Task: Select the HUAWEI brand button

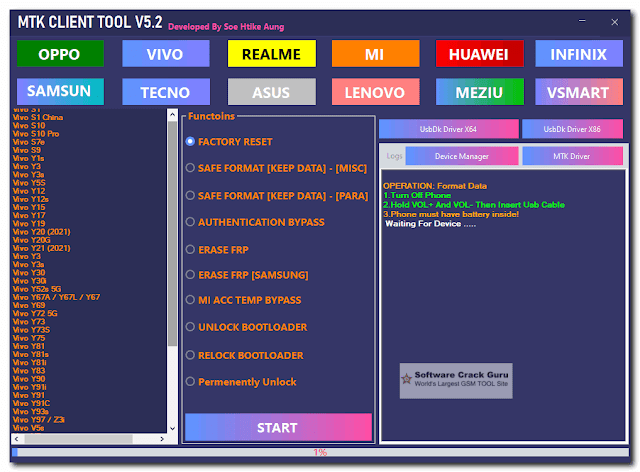Action: [480, 54]
